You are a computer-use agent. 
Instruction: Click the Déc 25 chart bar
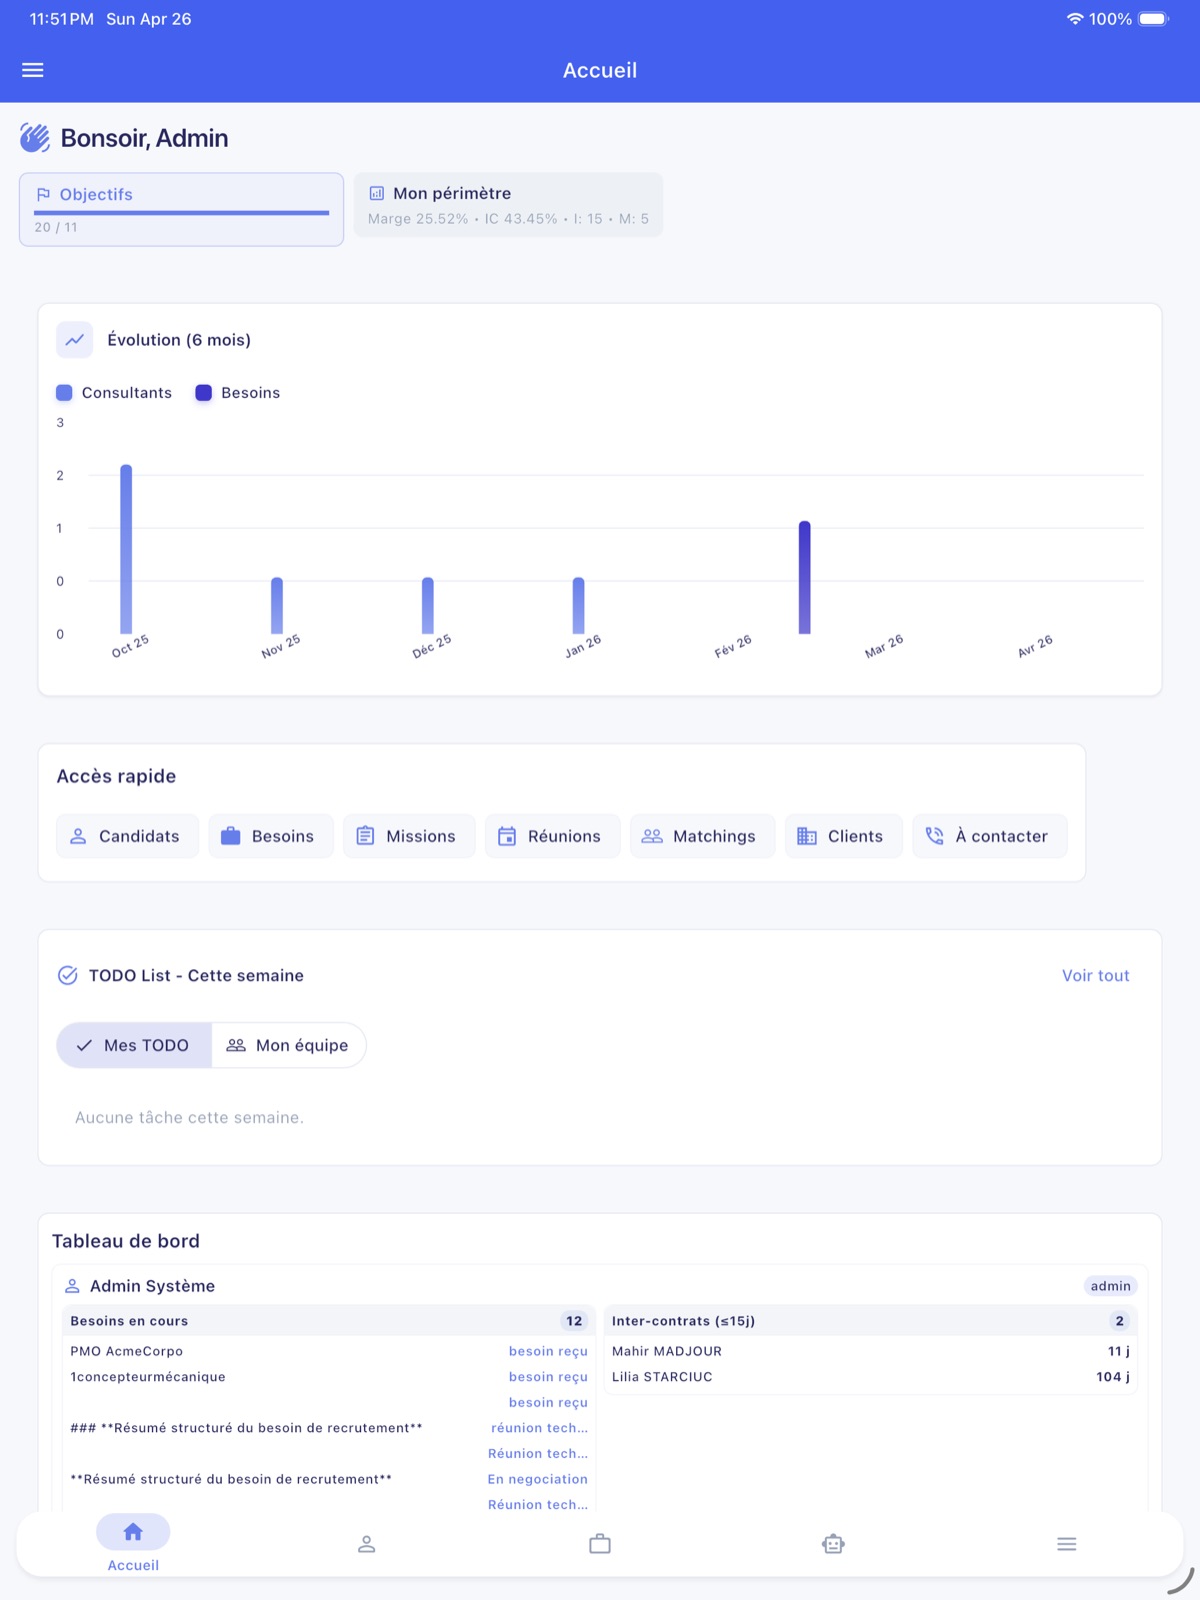click(428, 605)
